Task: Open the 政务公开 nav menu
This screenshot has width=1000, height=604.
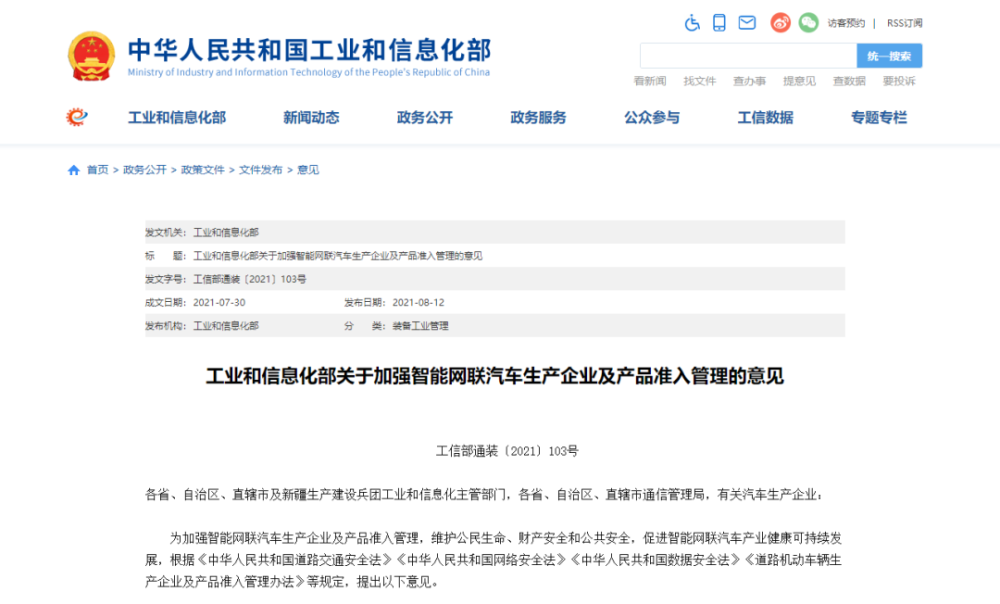Action: coord(425,117)
